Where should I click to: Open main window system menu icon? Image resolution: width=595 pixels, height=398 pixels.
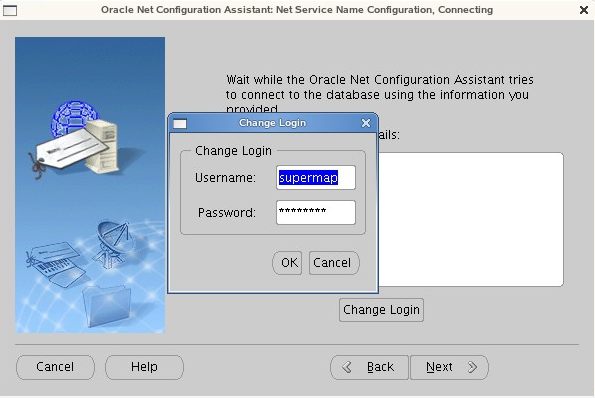(10, 10)
